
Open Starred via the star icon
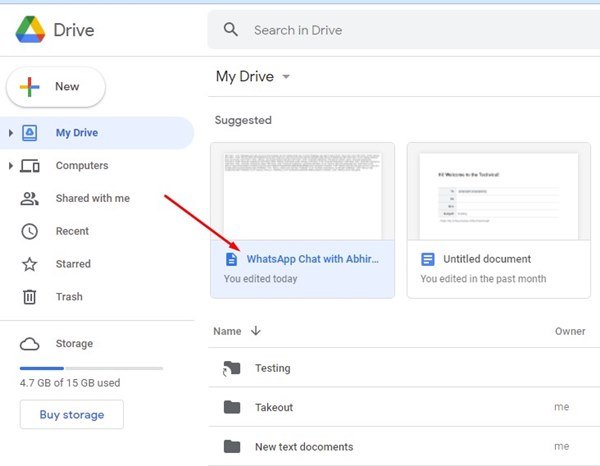pos(29,264)
